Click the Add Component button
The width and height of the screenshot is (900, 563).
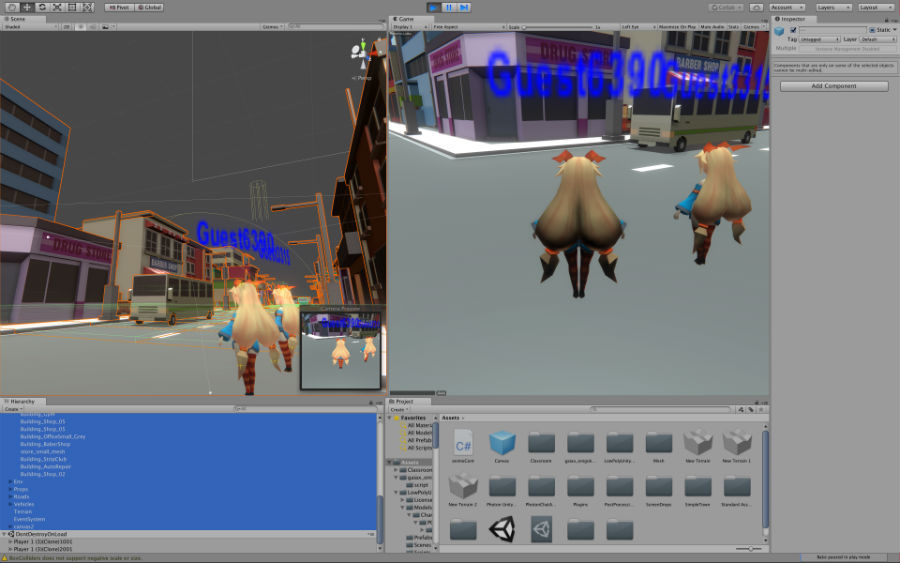pos(833,86)
